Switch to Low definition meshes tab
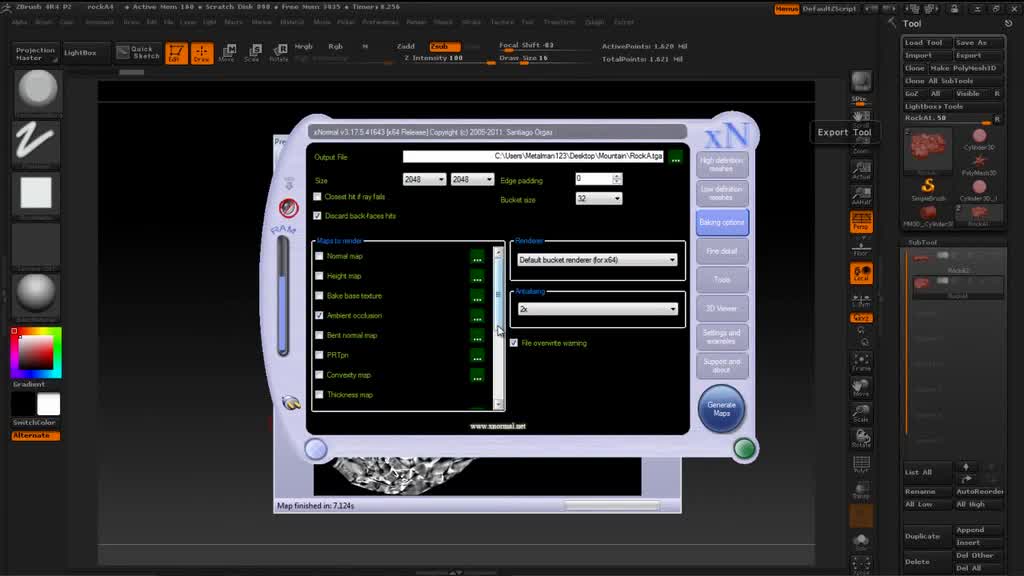1024x576 pixels. tap(722, 193)
